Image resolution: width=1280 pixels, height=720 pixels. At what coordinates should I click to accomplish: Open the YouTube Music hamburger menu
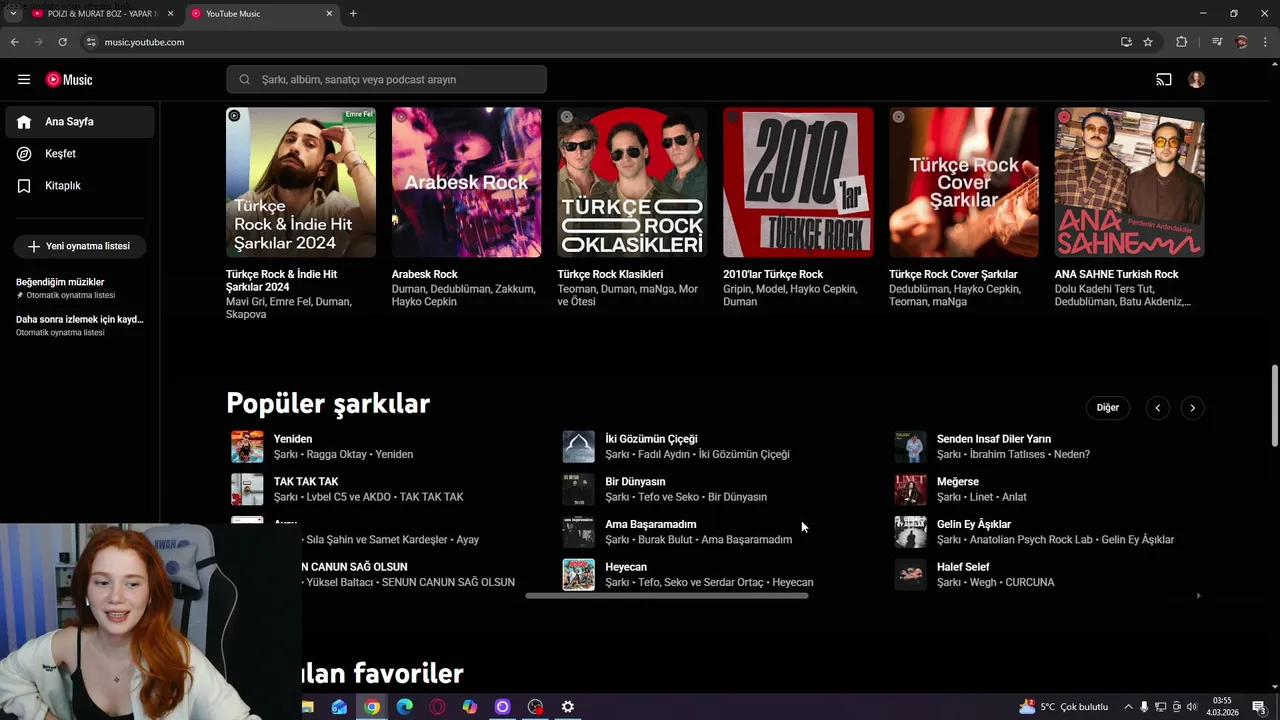(24, 79)
